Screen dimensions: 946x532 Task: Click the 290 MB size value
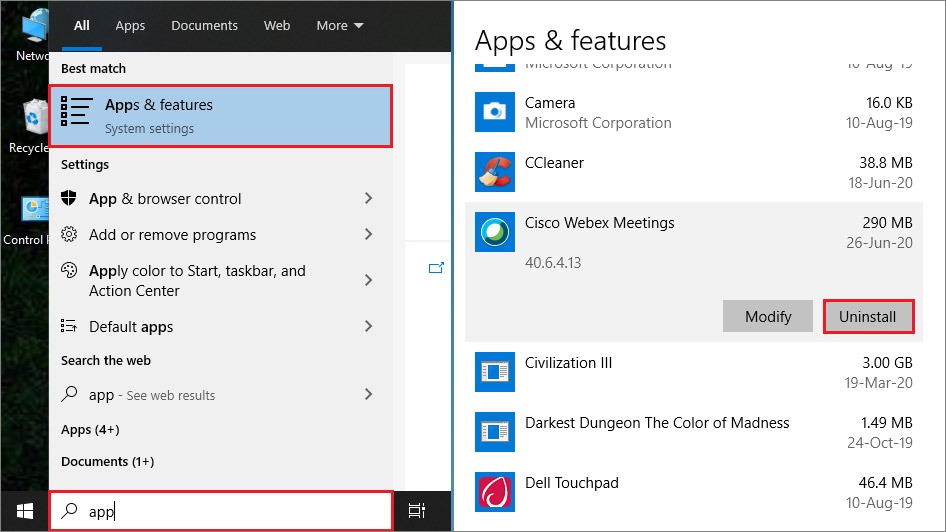[887, 223]
